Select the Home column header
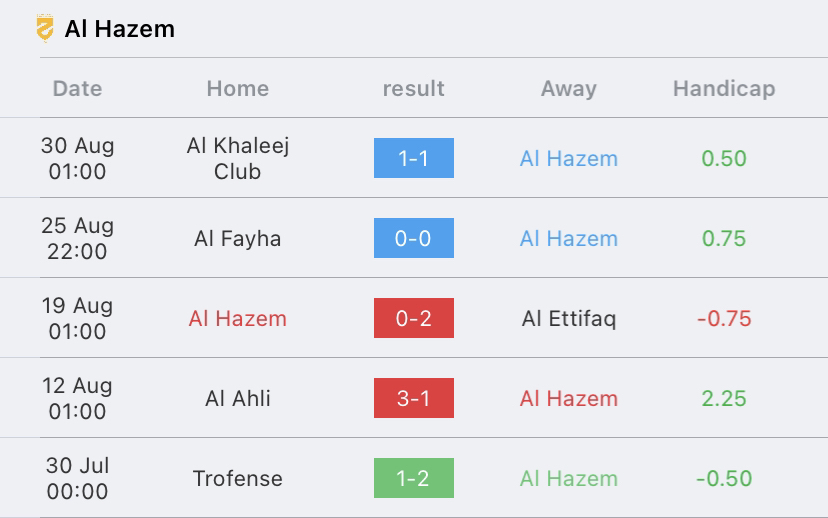The width and height of the screenshot is (828, 518). click(x=238, y=88)
